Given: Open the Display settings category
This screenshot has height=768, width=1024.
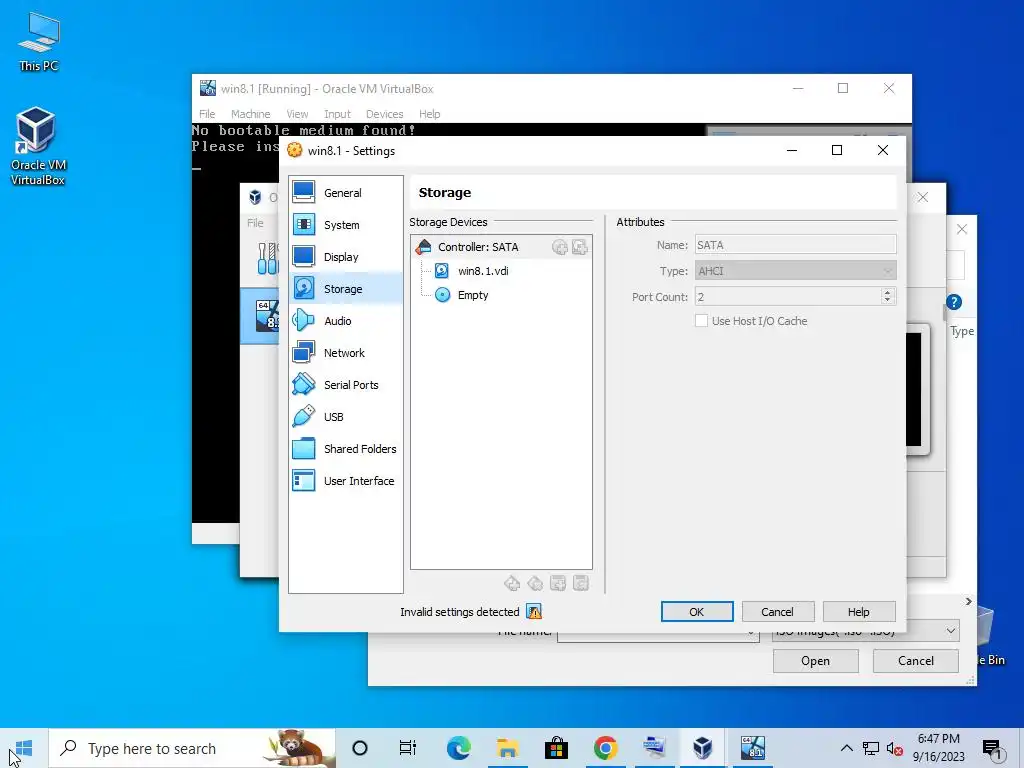Looking at the screenshot, I should [x=345, y=257].
